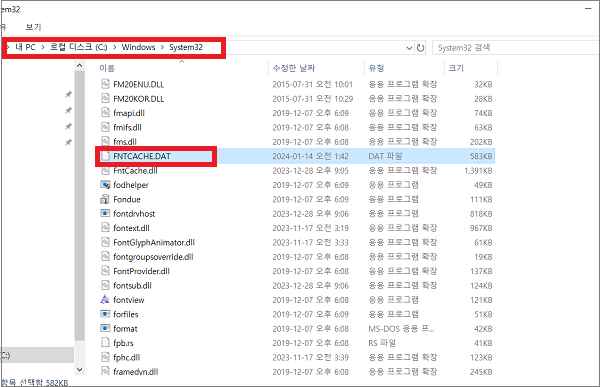Click the fontview application icon
Image resolution: width=600 pixels, height=387 pixels.
click(x=105, y=299)
